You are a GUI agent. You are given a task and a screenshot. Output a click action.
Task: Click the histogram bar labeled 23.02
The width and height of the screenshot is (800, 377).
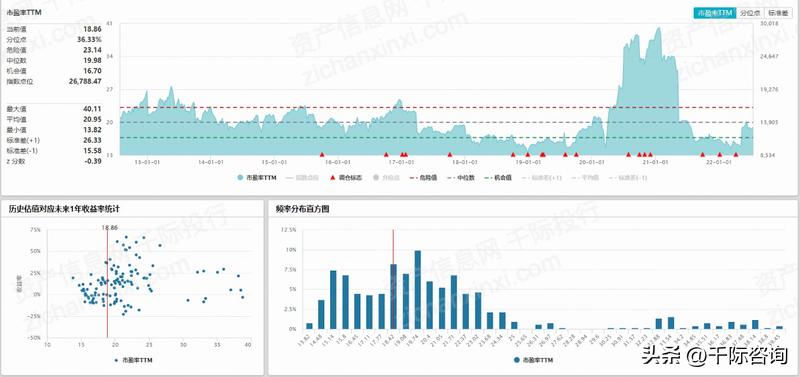478,311
